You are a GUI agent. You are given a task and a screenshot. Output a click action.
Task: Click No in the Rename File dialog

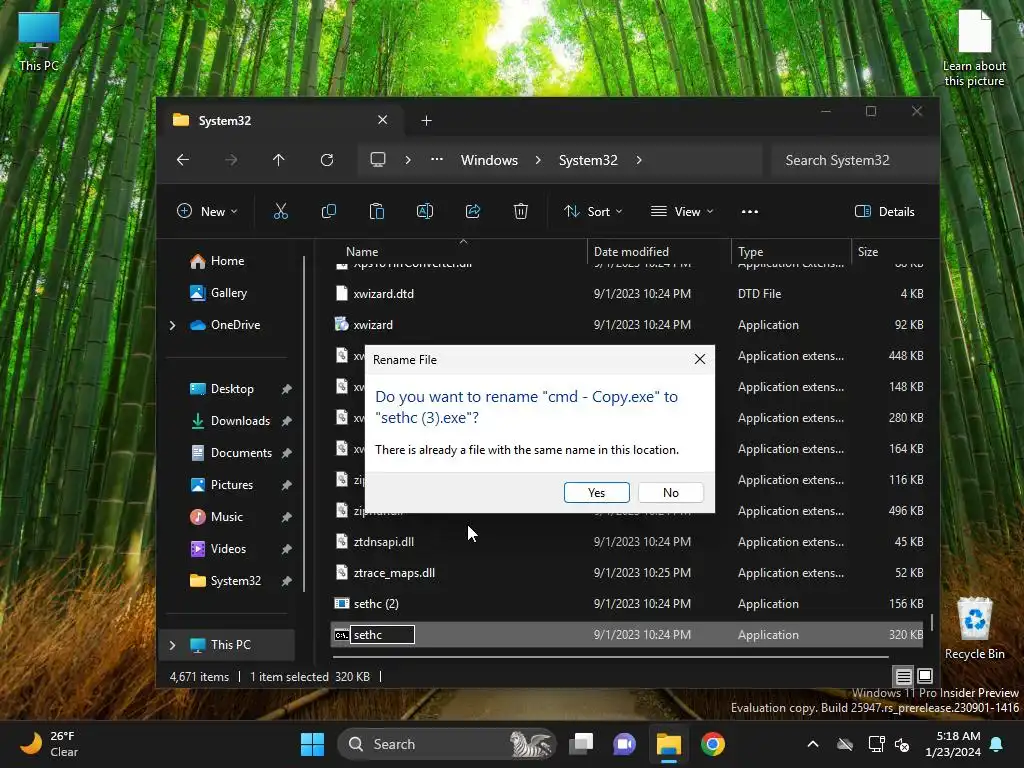pos(671,492)
